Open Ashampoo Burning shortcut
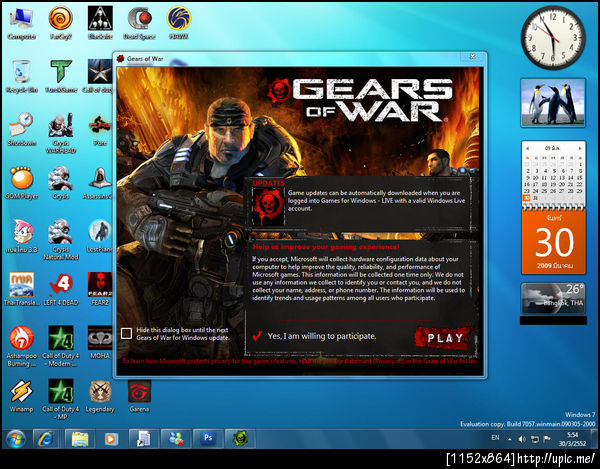The height and width of the screenshot is (469, 600). [x=21, y=346]
